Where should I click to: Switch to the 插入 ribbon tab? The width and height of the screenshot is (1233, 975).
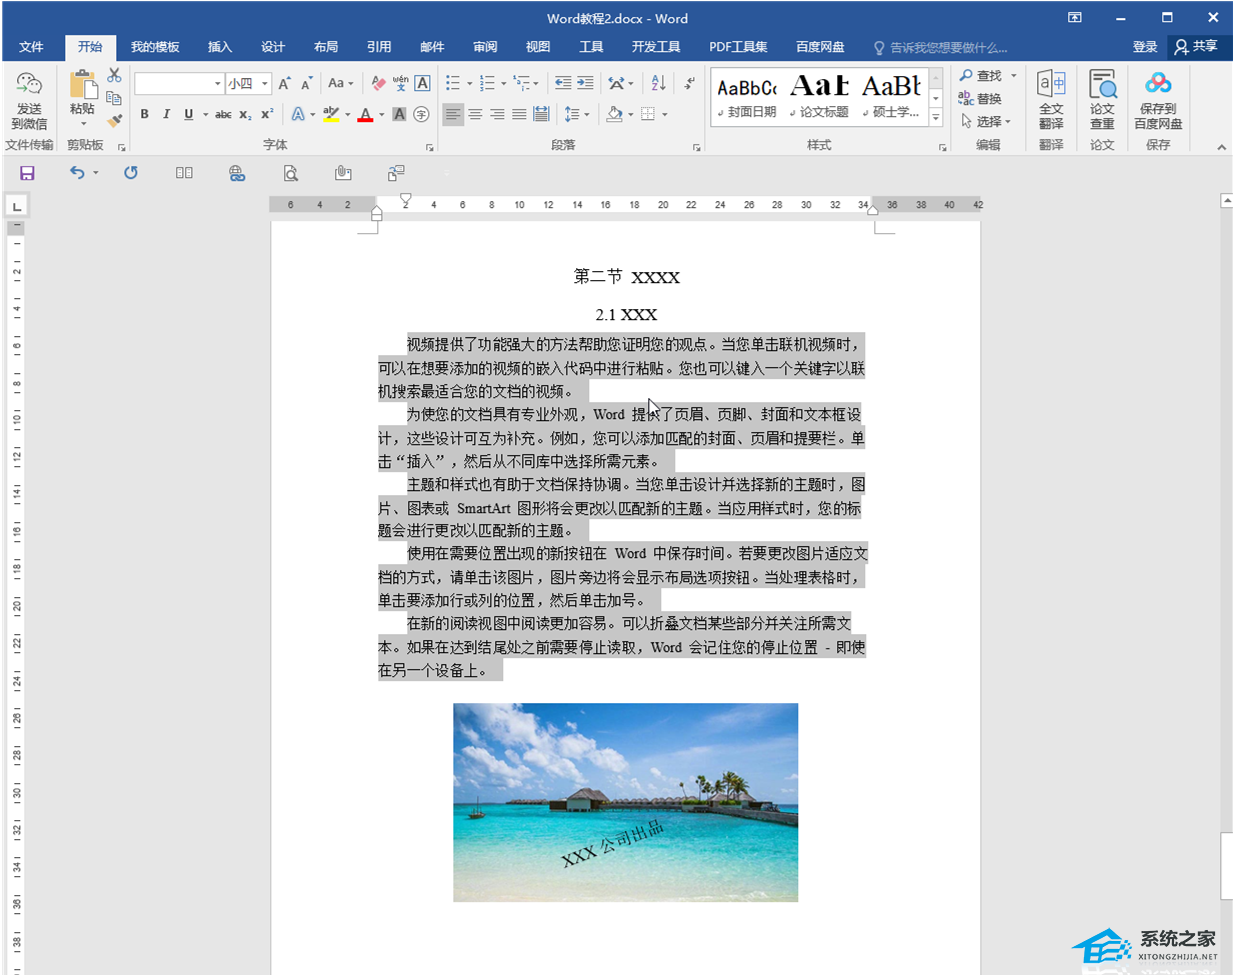[x=219, y=47]
